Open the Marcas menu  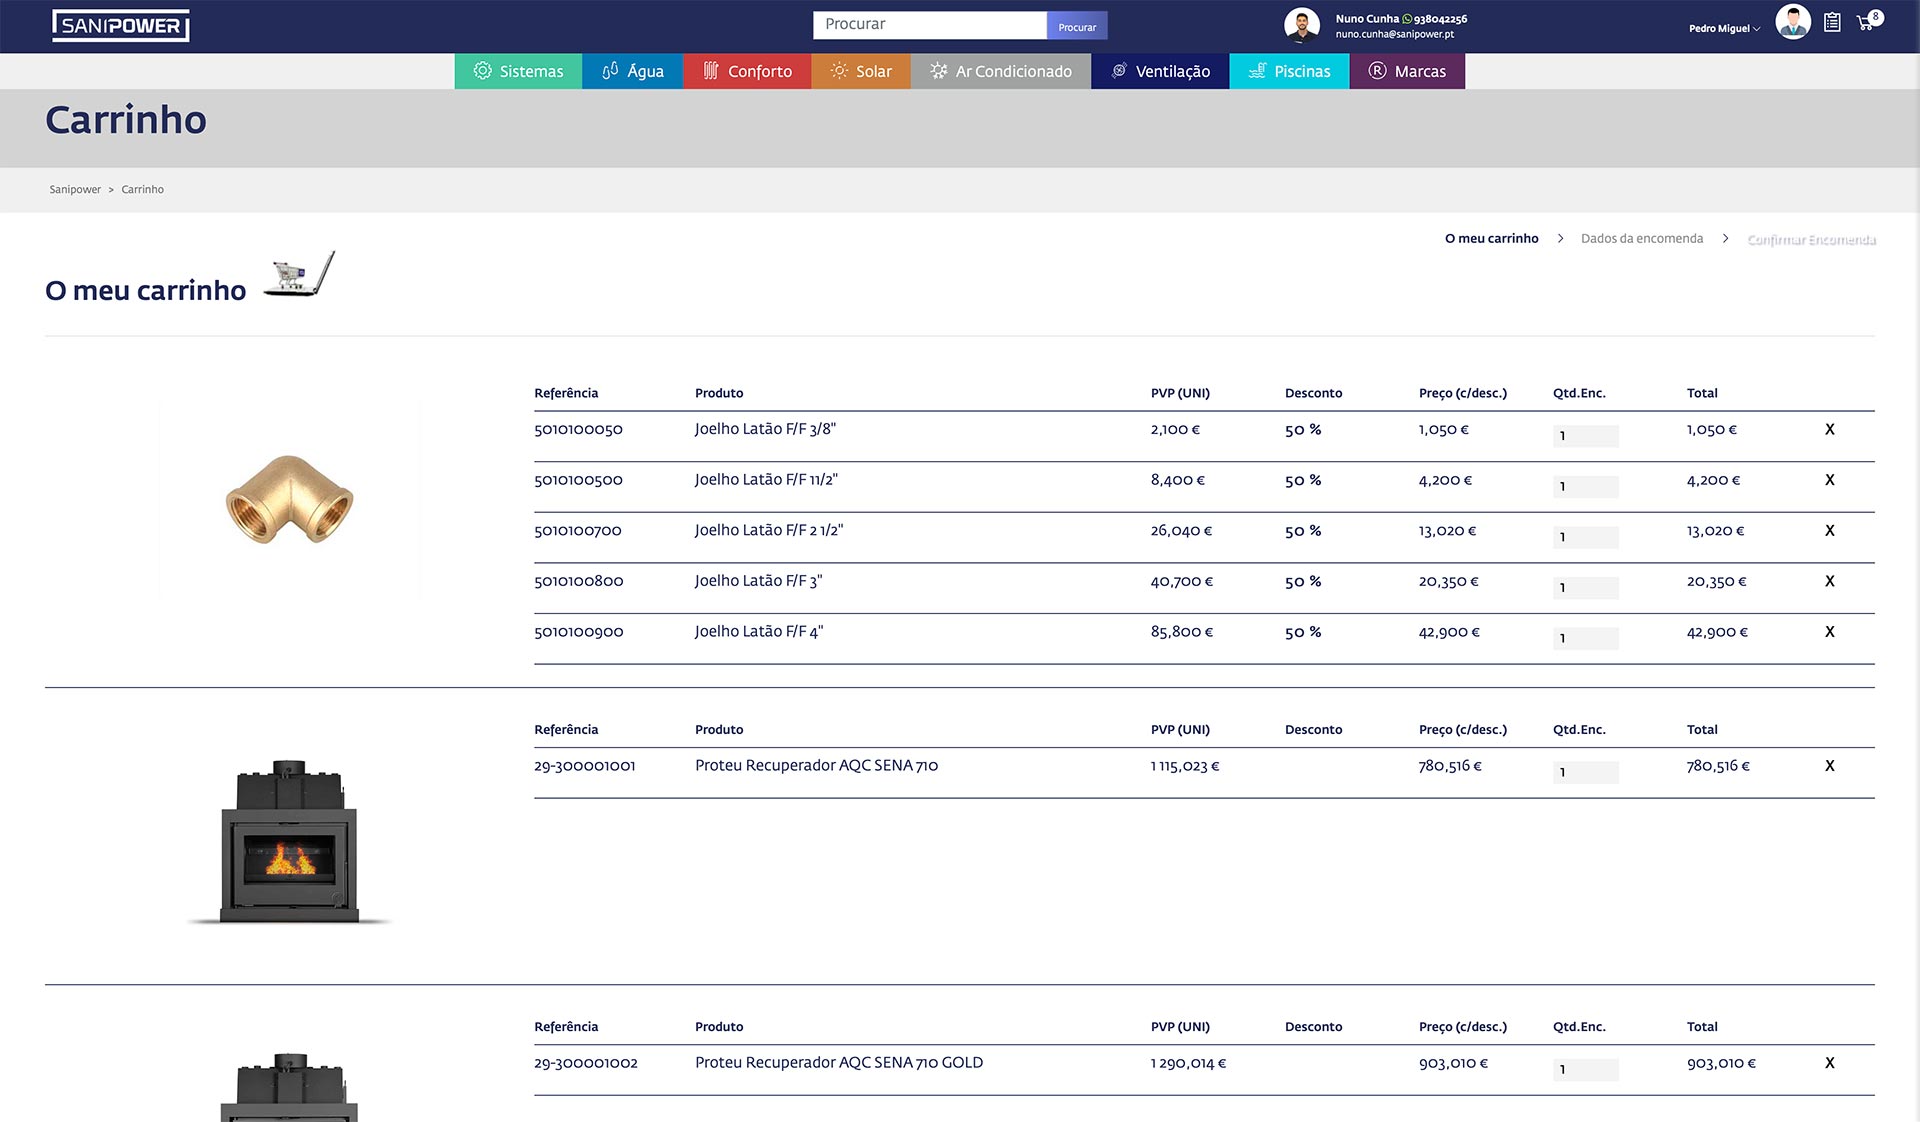[x=1407, y=71]
